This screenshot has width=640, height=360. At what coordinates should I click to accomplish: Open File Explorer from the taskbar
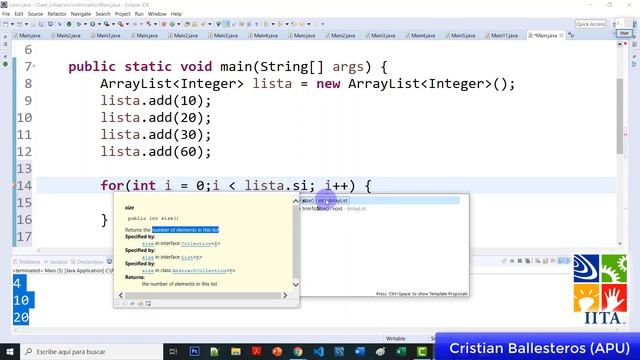(236, 351)
